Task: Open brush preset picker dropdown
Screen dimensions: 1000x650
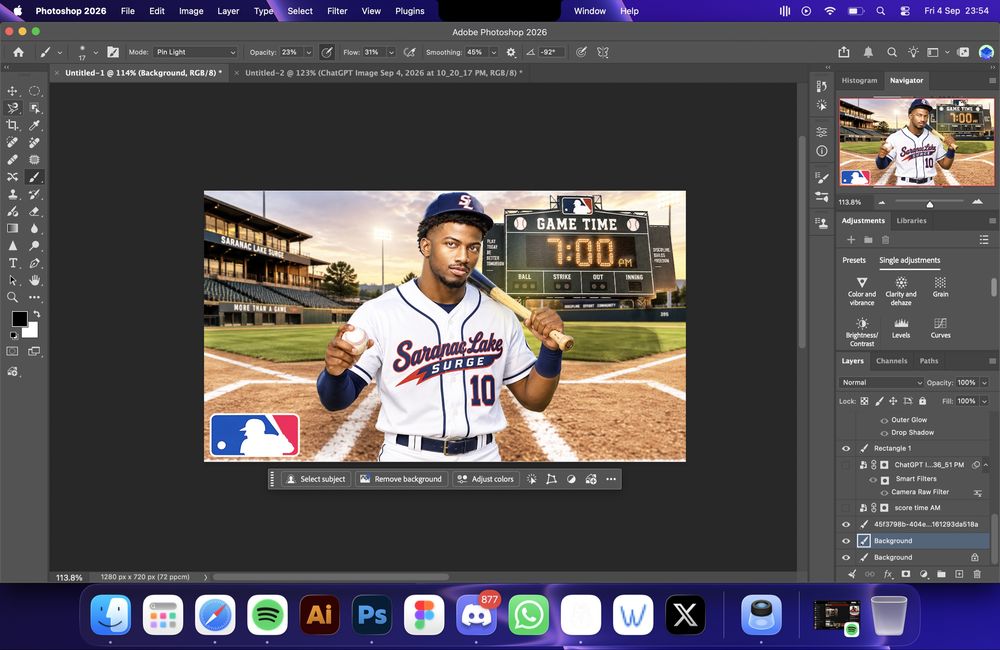Action: point(96,52)
